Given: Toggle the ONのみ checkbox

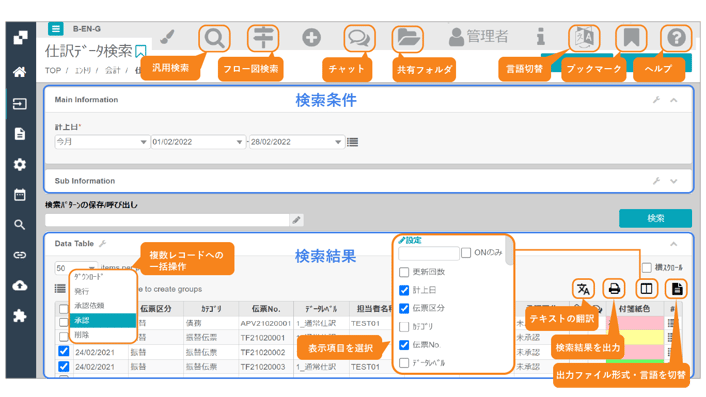Looking at the screenshot, I should 466,253.
